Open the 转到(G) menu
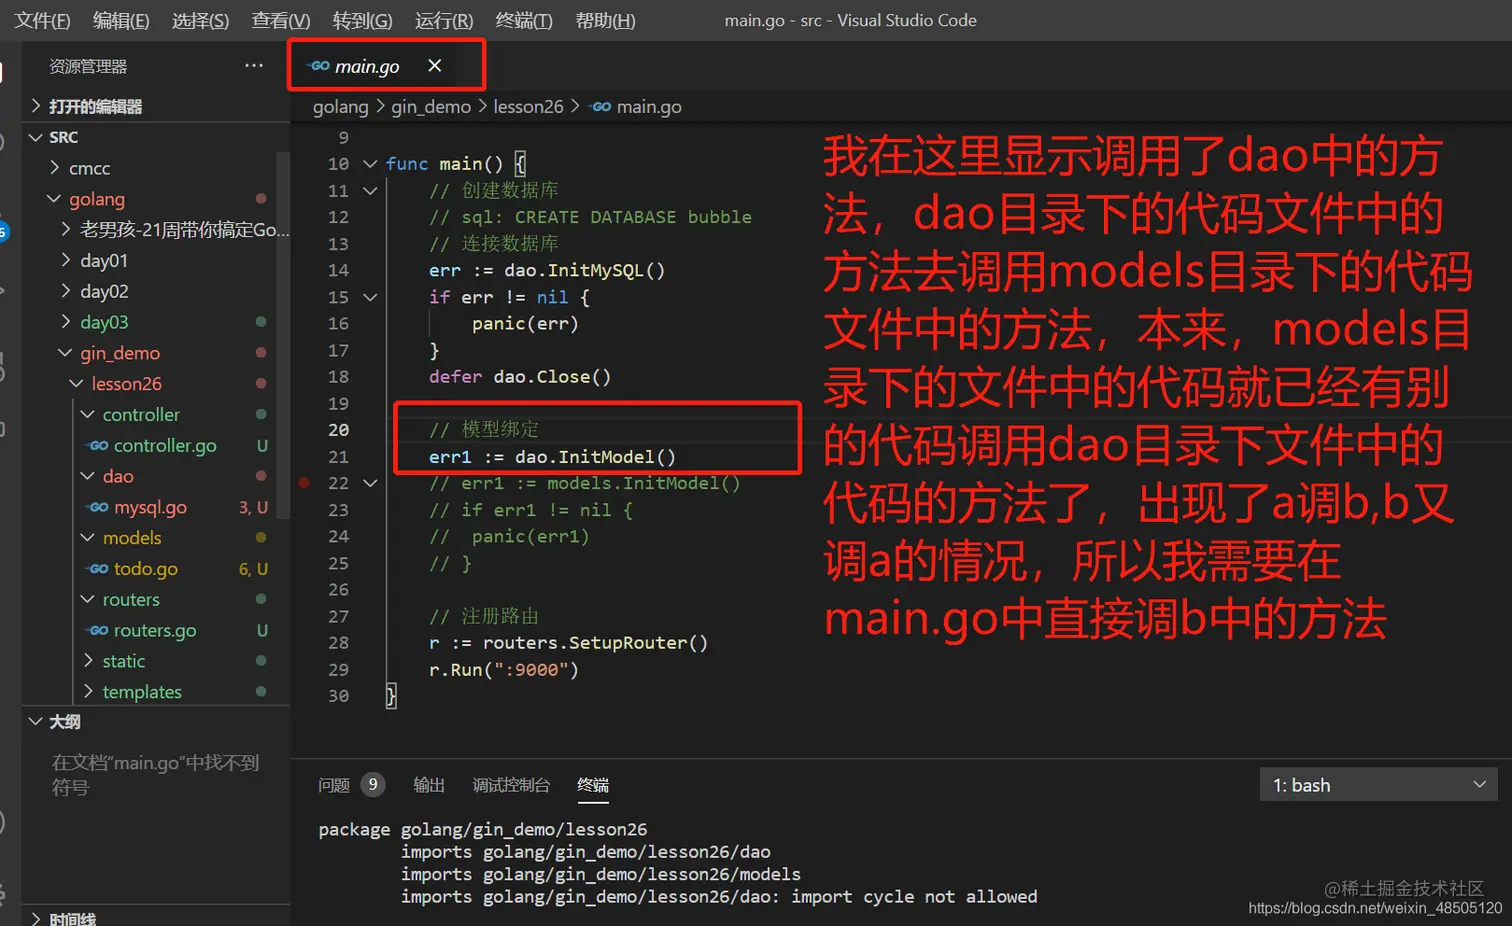This screenshot has height=926, width=1512. tap(362, 20)
